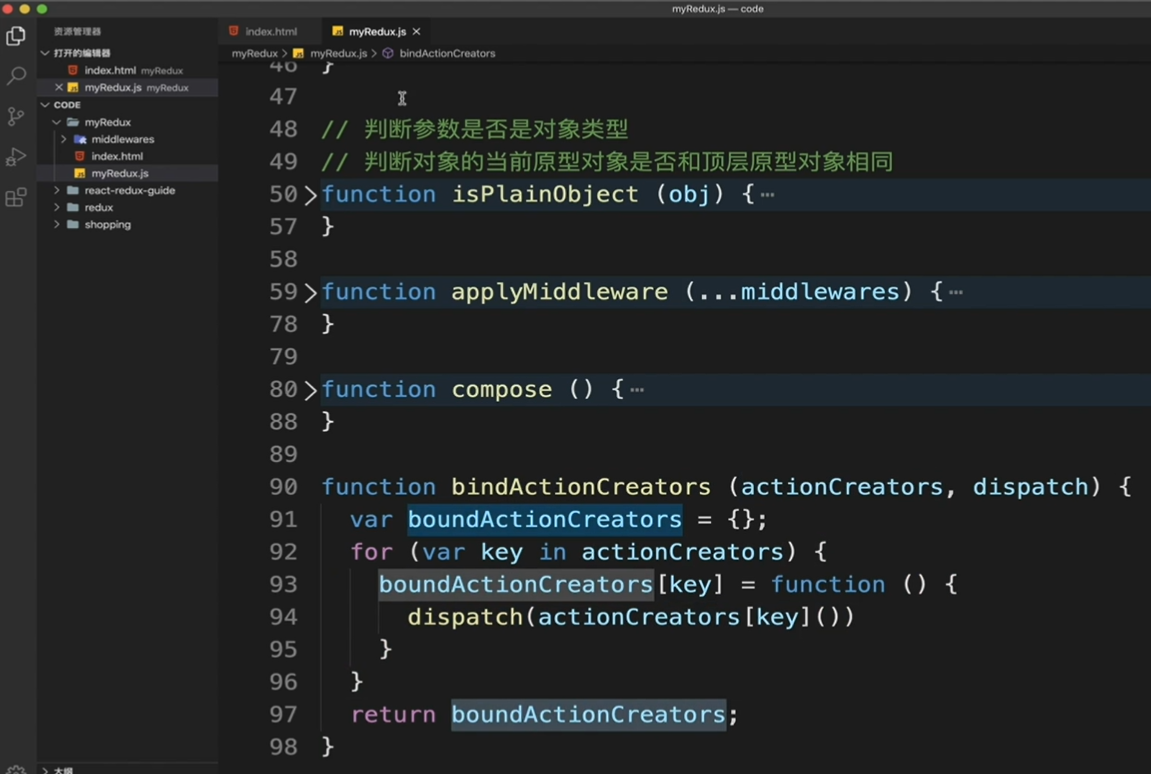Image resolution: width=1151 pixels, height=774 pixels.
Task: Click the return keyword on line 97
Action: 393,715
